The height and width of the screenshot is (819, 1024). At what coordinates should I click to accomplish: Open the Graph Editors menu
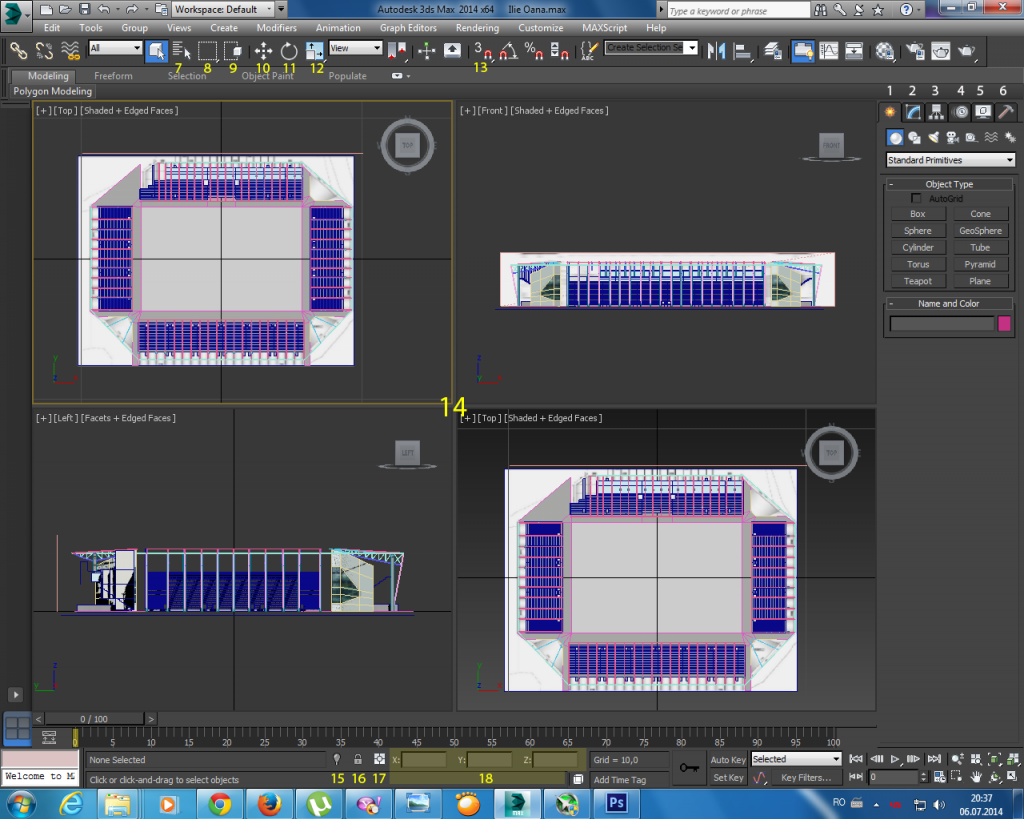click(408, 28)
